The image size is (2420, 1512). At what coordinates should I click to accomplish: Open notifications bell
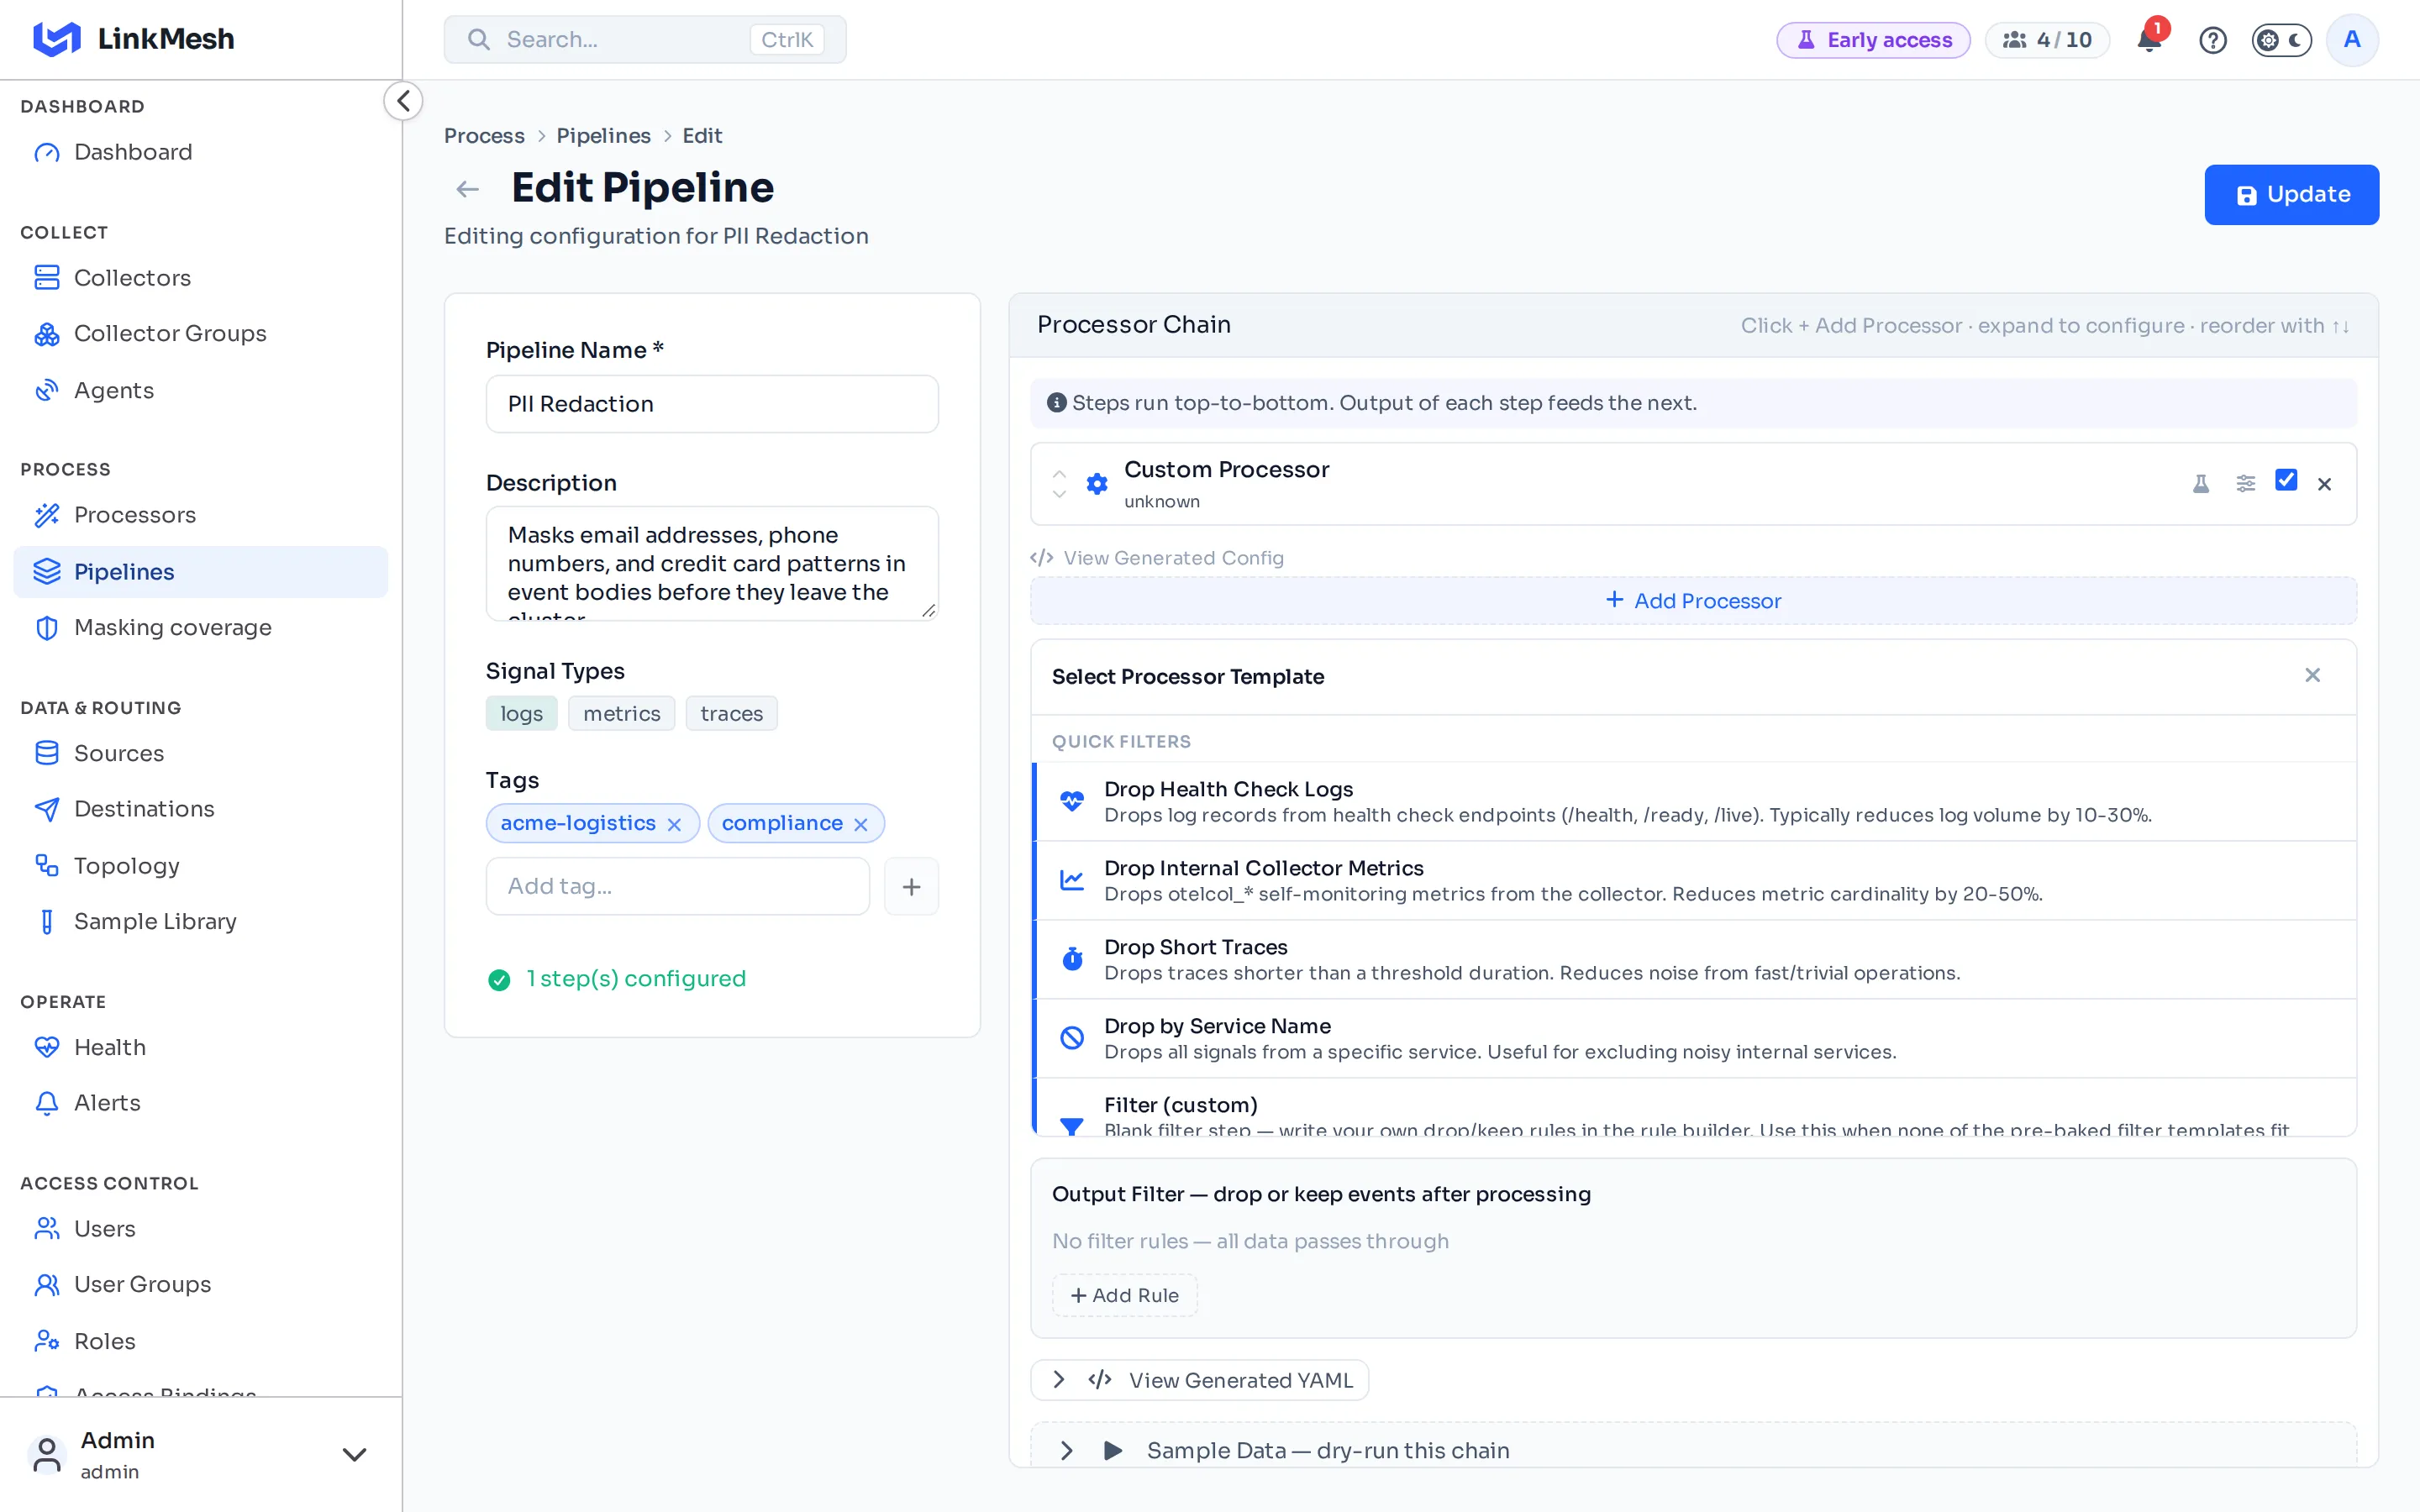[2149, 40]
